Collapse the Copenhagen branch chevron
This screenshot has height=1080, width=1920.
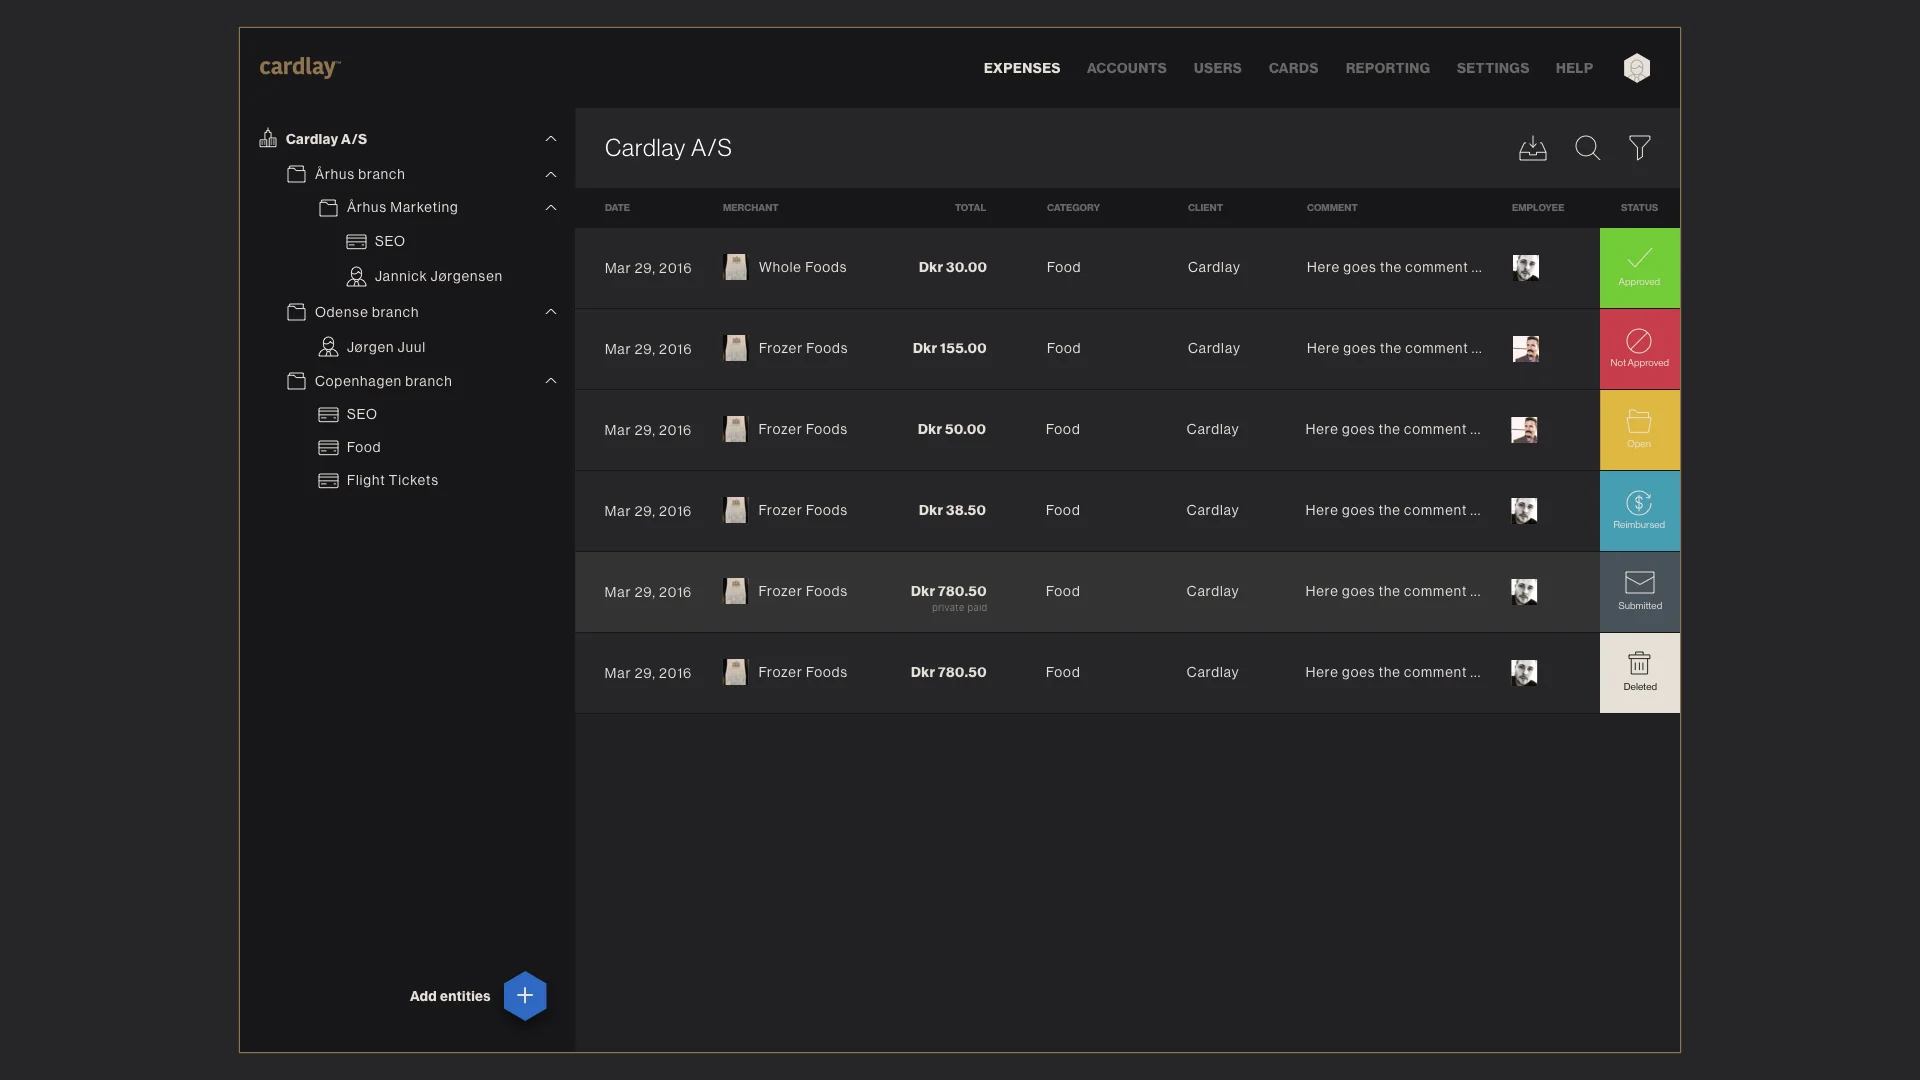coord(550,381)
